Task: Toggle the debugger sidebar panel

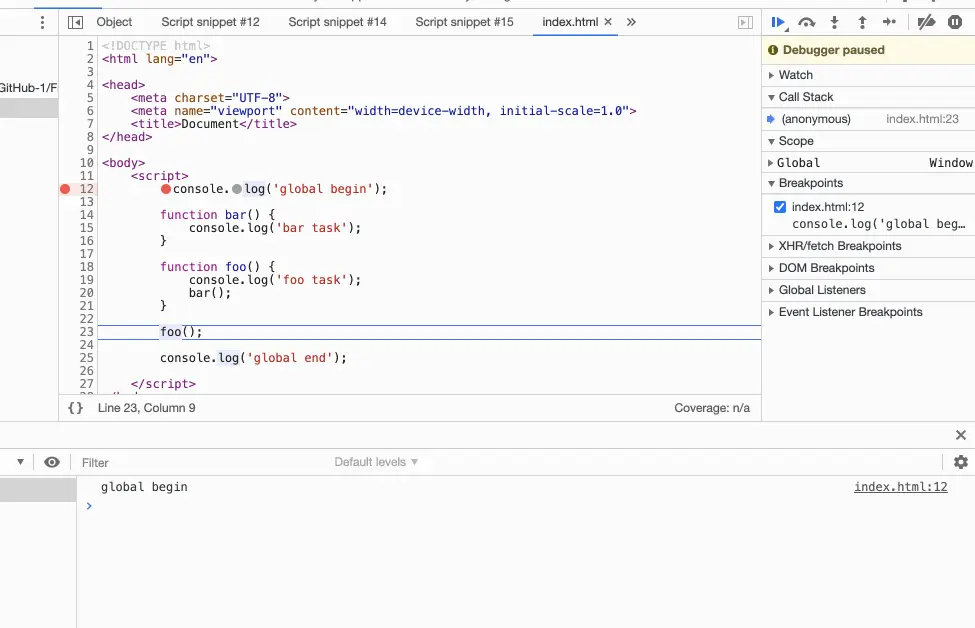Action: click(x=745, y=22)
